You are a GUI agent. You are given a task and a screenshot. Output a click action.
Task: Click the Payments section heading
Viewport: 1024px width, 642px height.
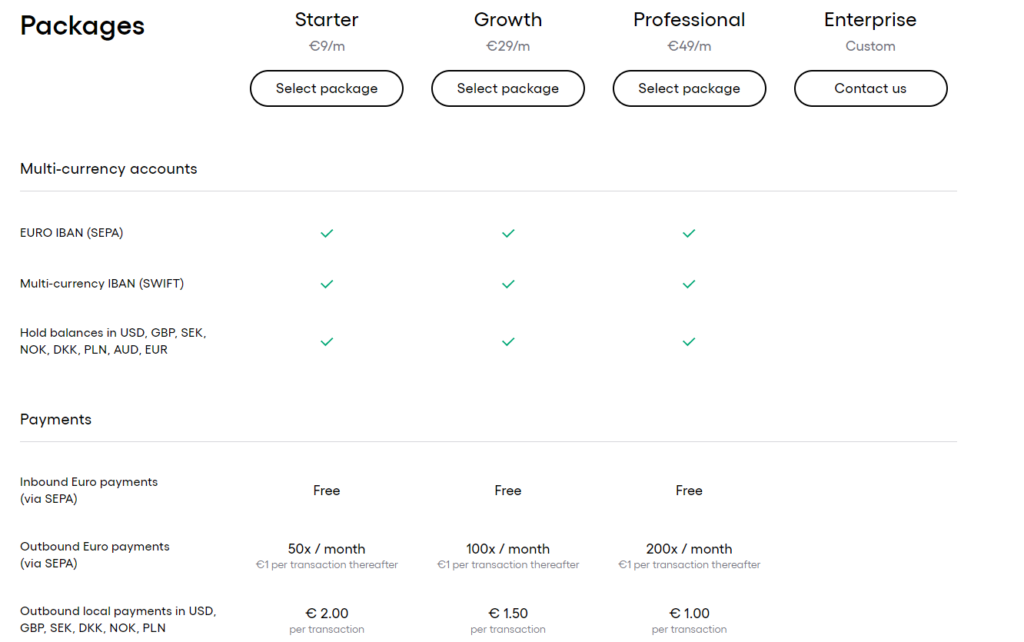56,420
